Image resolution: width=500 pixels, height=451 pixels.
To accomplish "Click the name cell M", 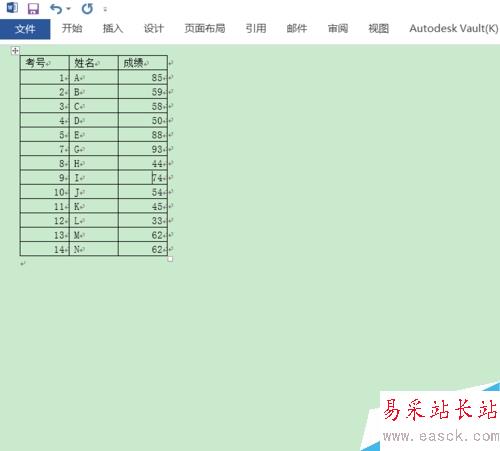I will (x=94, y=235).
